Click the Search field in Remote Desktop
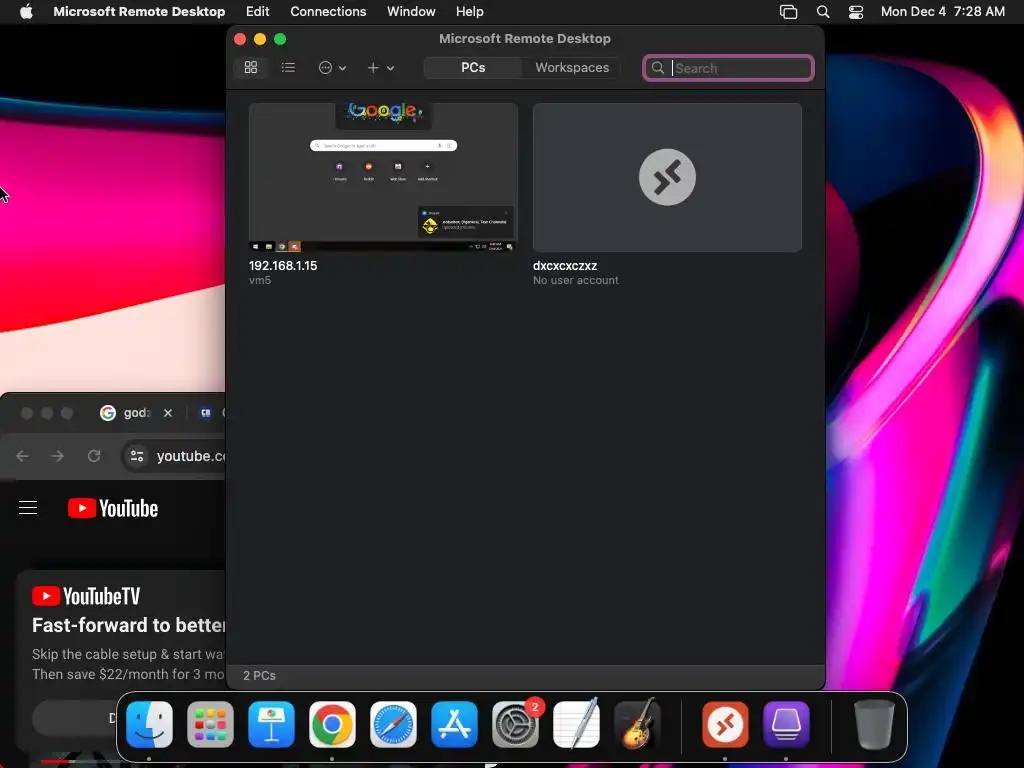The width and height of the screenshot is (1024, 768). click(x=728, y=68)
